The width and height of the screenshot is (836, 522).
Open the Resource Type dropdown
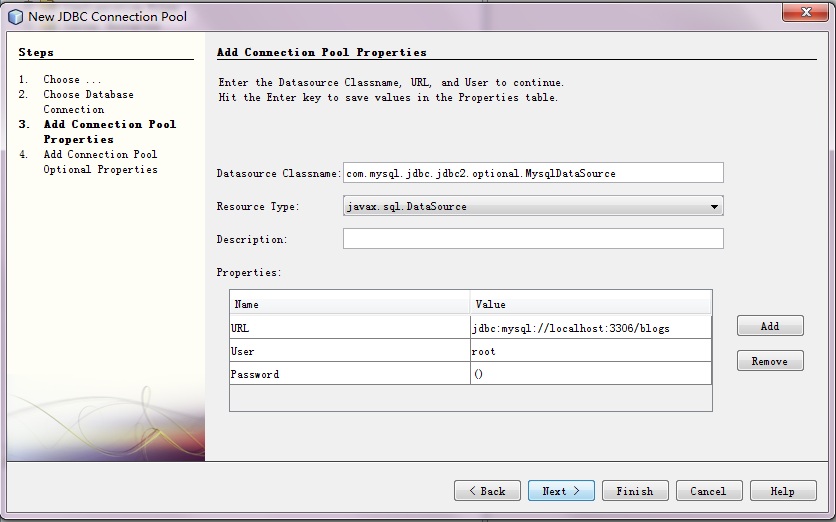tap(533, 206)
